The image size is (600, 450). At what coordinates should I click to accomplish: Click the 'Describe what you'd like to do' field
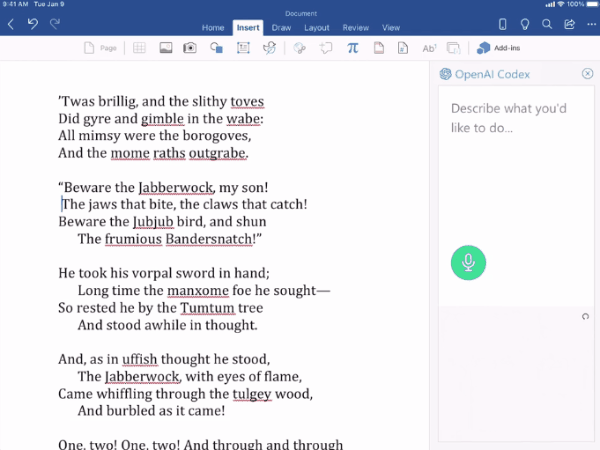(x=516, y=195)
